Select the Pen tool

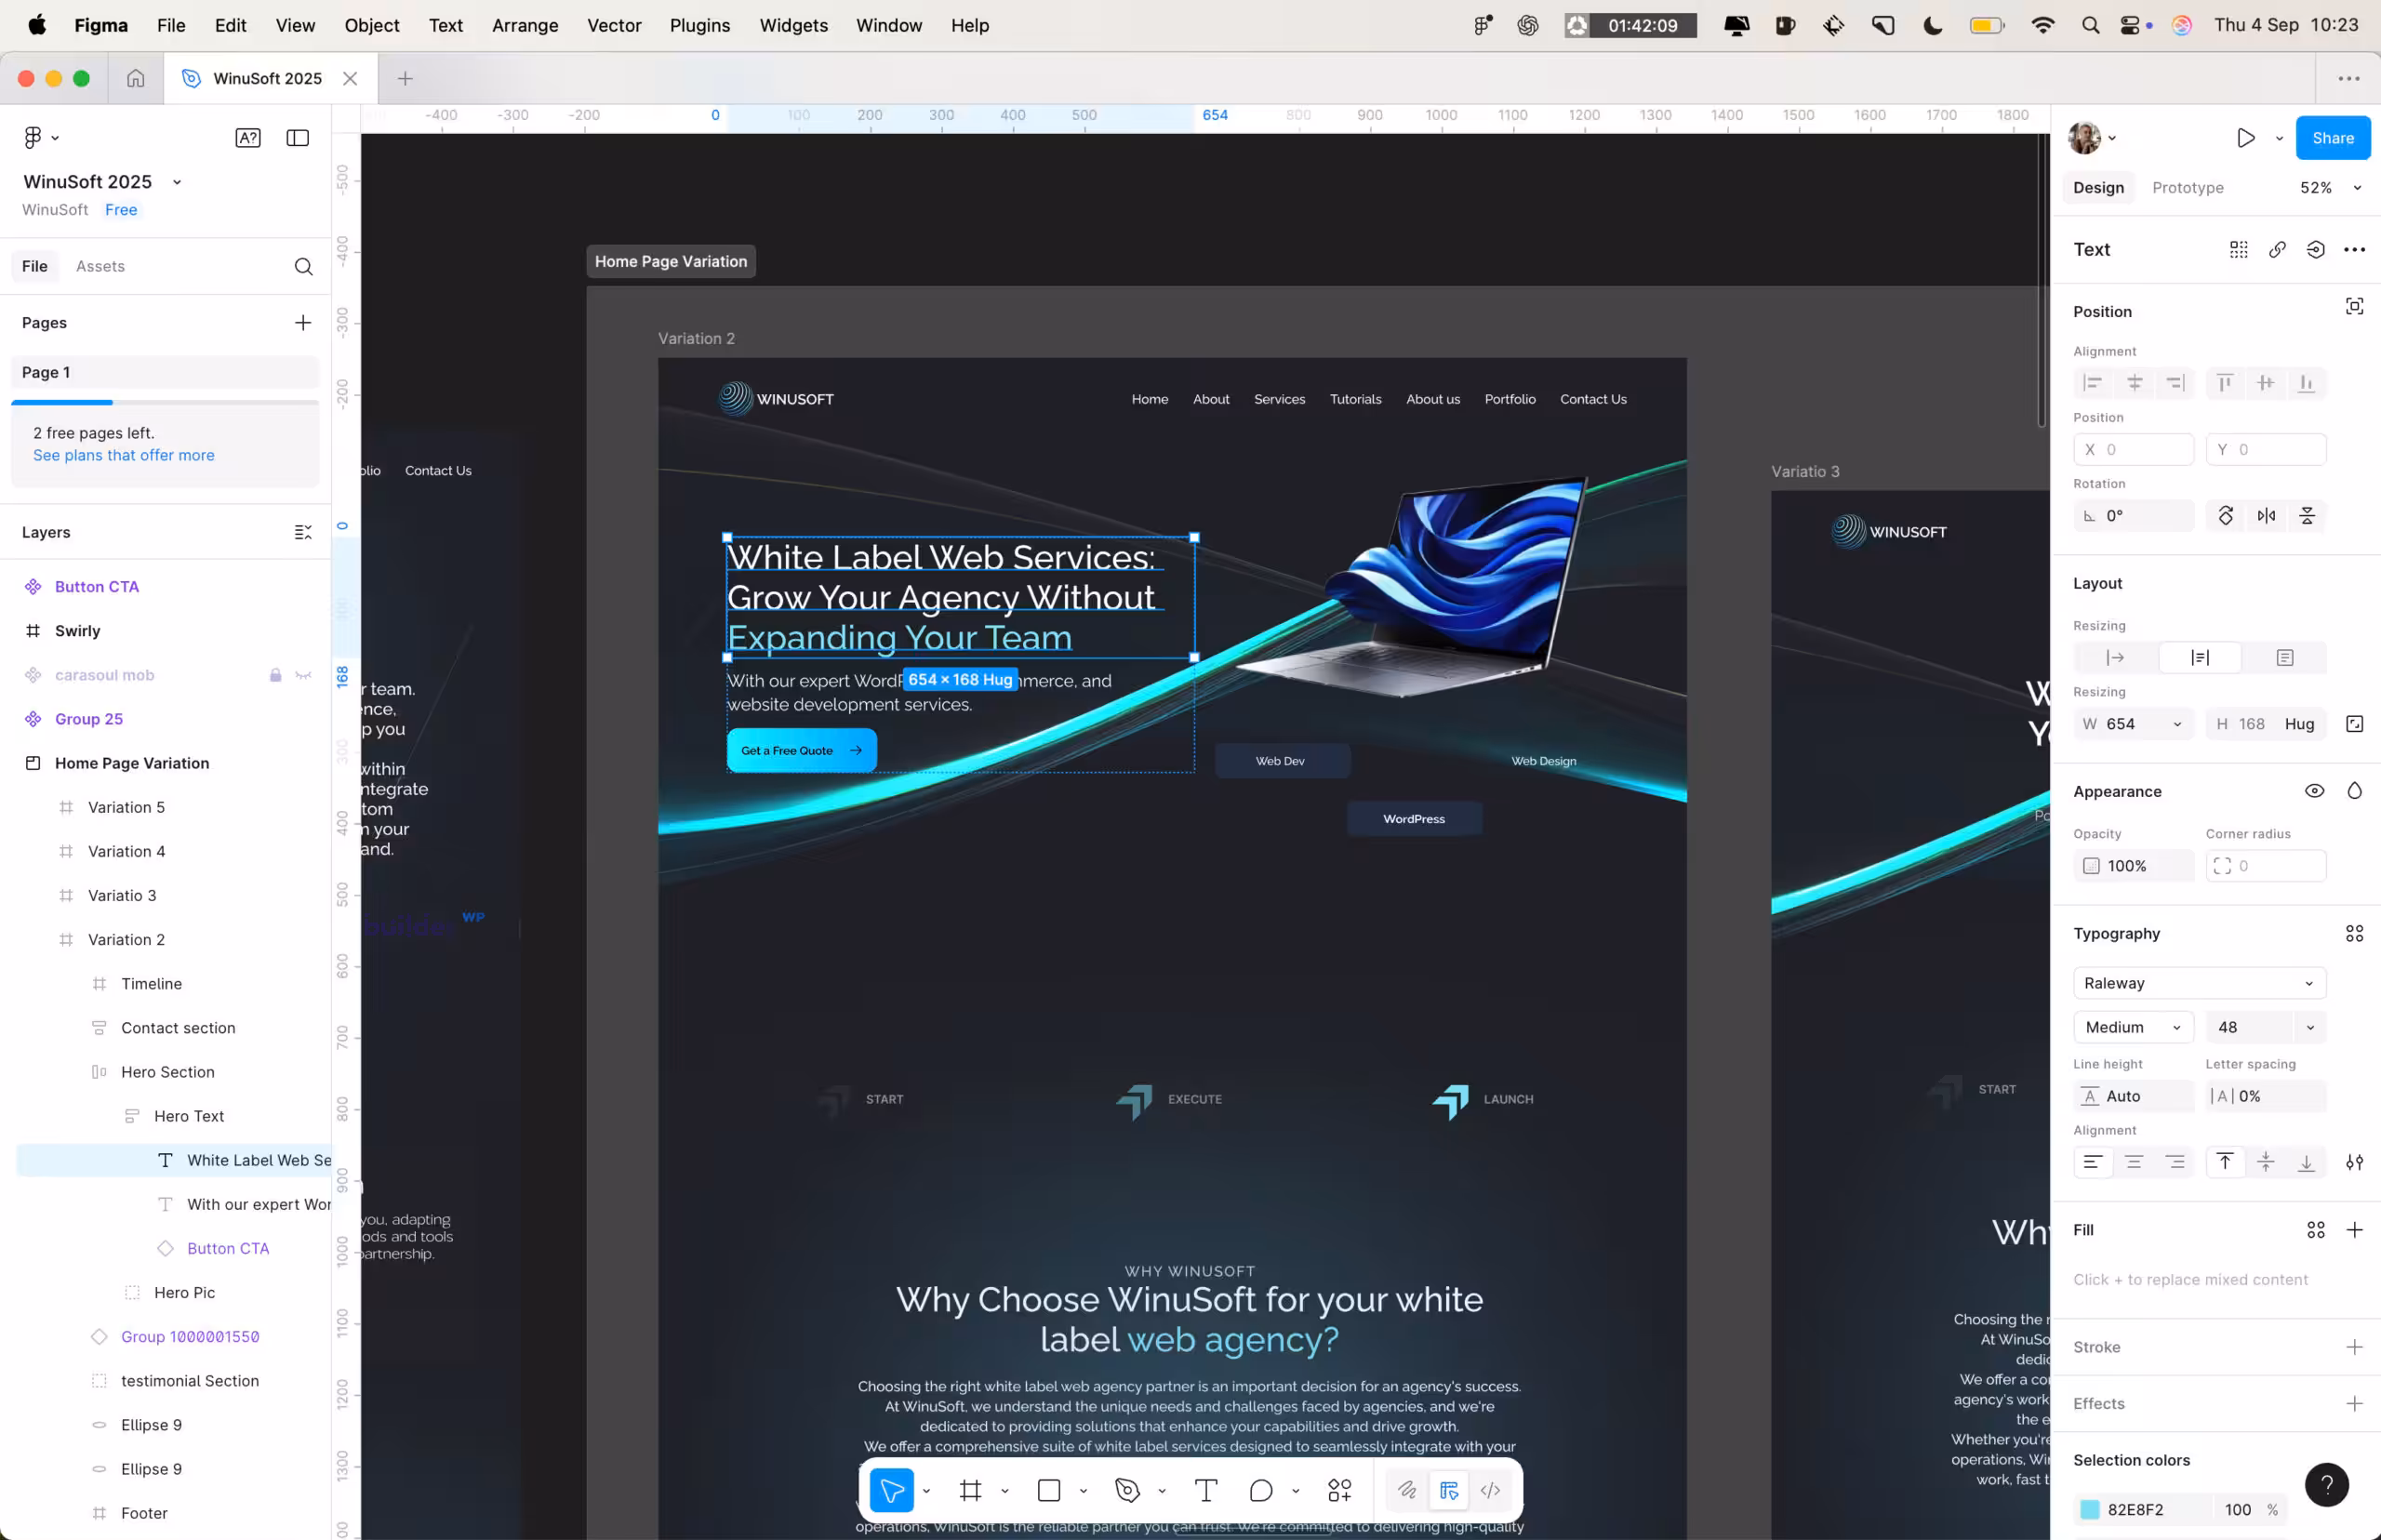pos(1127,1490)
